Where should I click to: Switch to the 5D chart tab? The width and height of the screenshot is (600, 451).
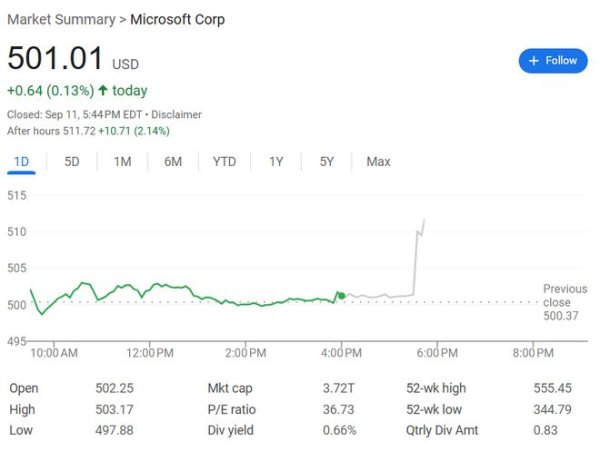(x=72, y=162)
